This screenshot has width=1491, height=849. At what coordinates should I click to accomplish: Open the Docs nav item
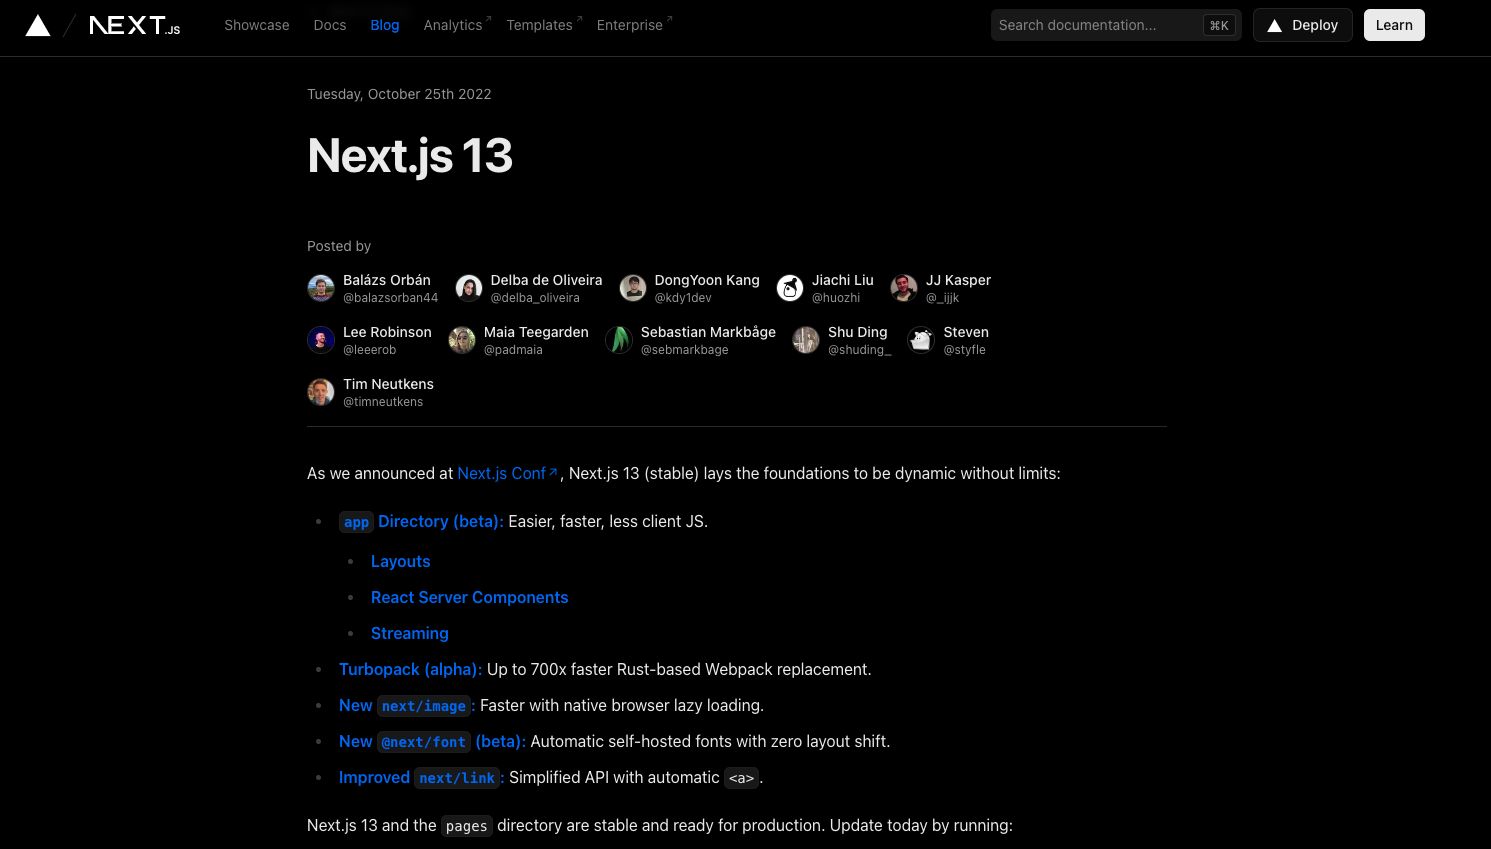tap(330, 25)
